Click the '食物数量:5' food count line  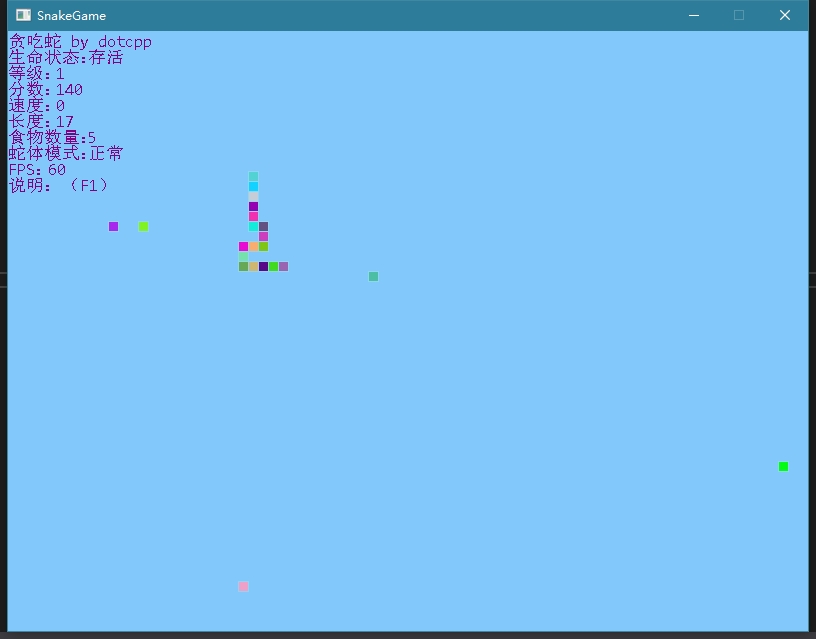point(53,137)
